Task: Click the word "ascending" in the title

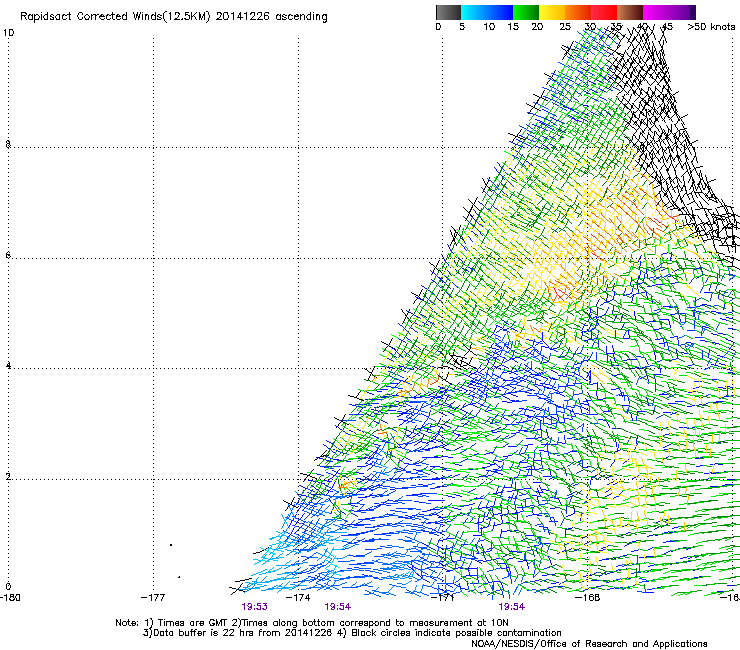Action: point(301,17)
